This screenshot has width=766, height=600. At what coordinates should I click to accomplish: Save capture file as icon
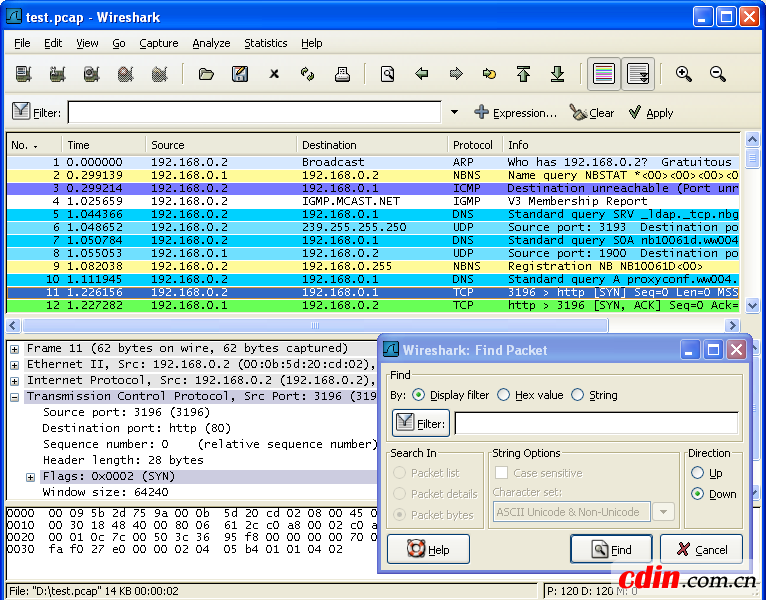pyautogui.click(x=240, y=74)
